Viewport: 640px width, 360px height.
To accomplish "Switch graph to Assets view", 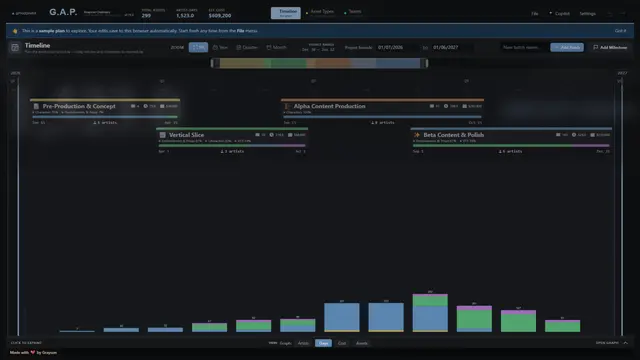I will (x=362, y=343).
